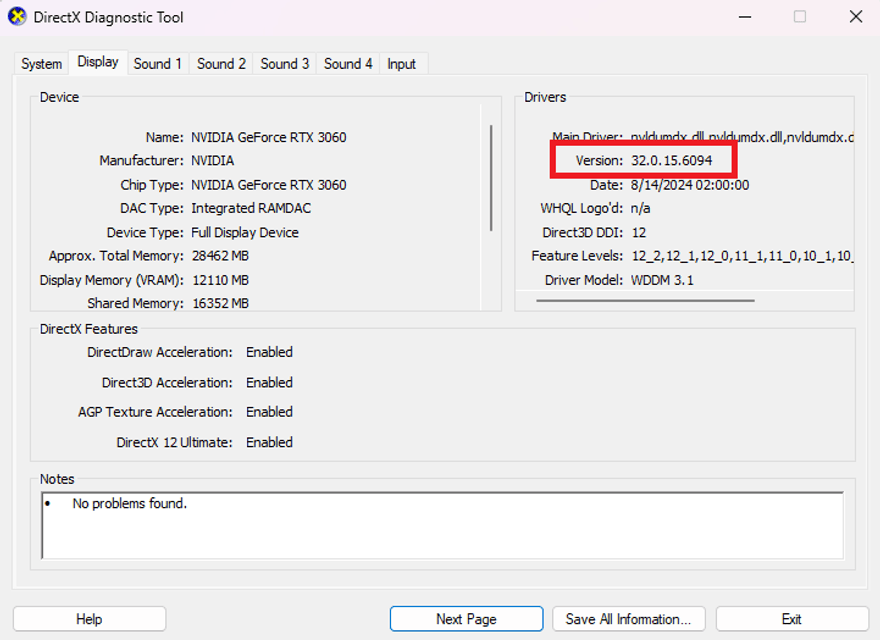Click the Next Page button
Image resolution: width=880 pixels, height=640 pixels.
point(465,618)
